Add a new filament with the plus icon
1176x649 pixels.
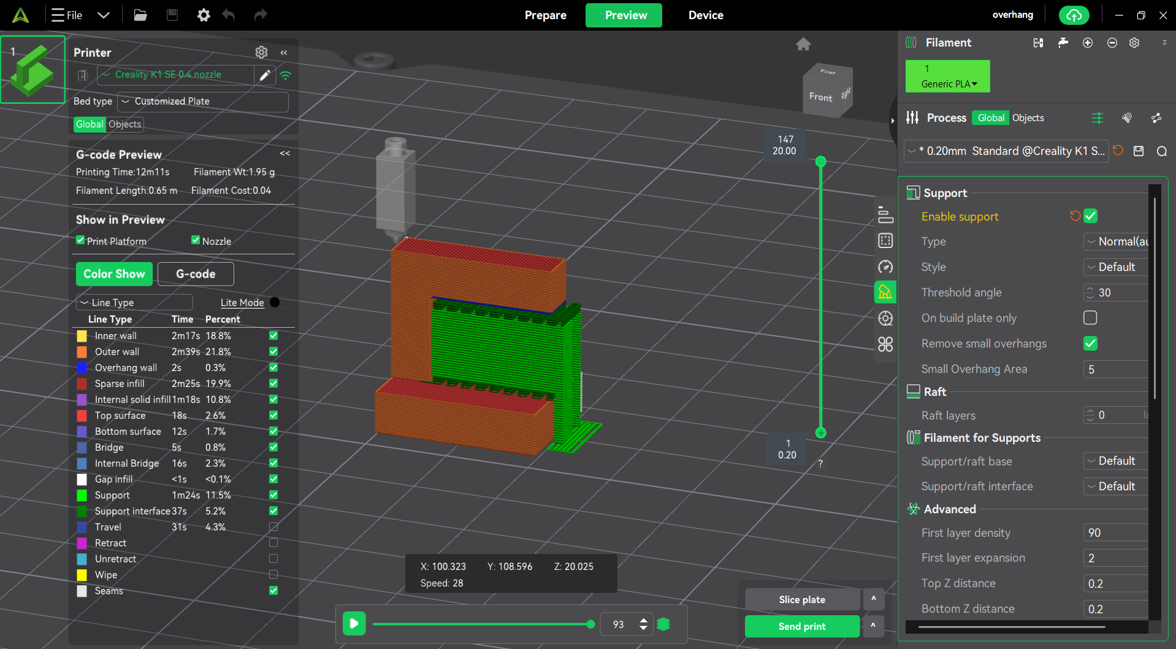pos(1088,42)
